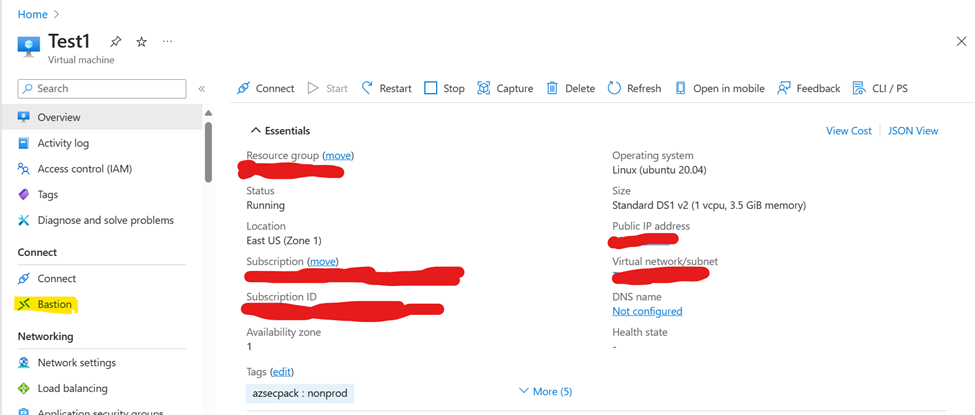Click the Load balancing icon
This screenshot has height=415, width=975.
click(24, 388)
